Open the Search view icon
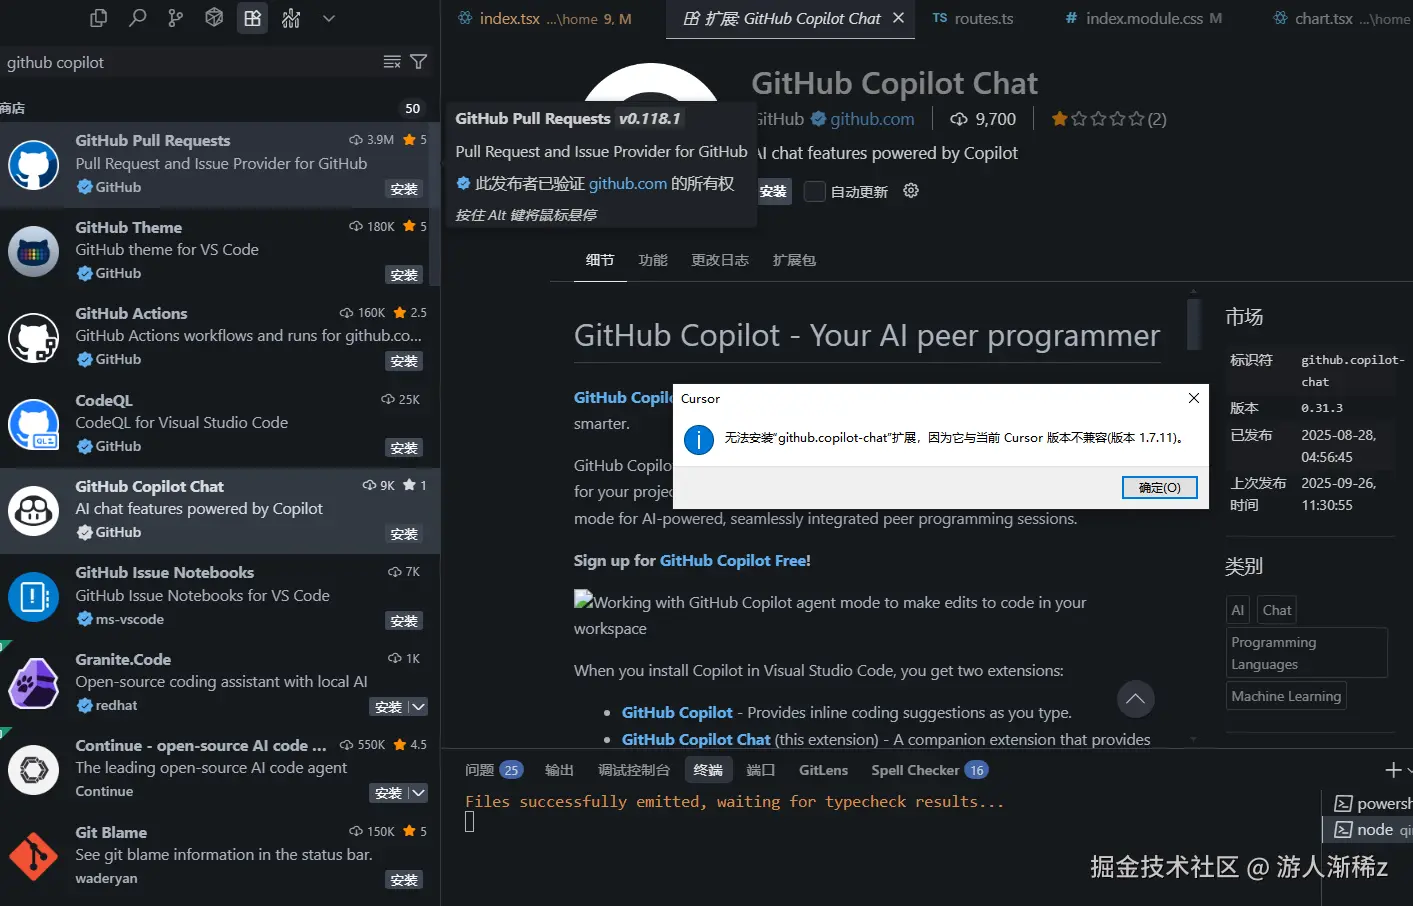1413x906 pixels. [x=137, y=18]
